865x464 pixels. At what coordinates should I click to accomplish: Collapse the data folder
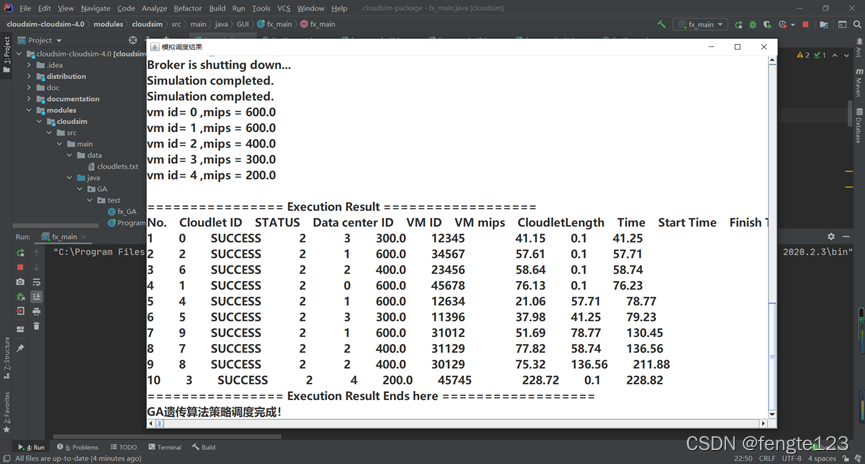[x=70, y=155]
